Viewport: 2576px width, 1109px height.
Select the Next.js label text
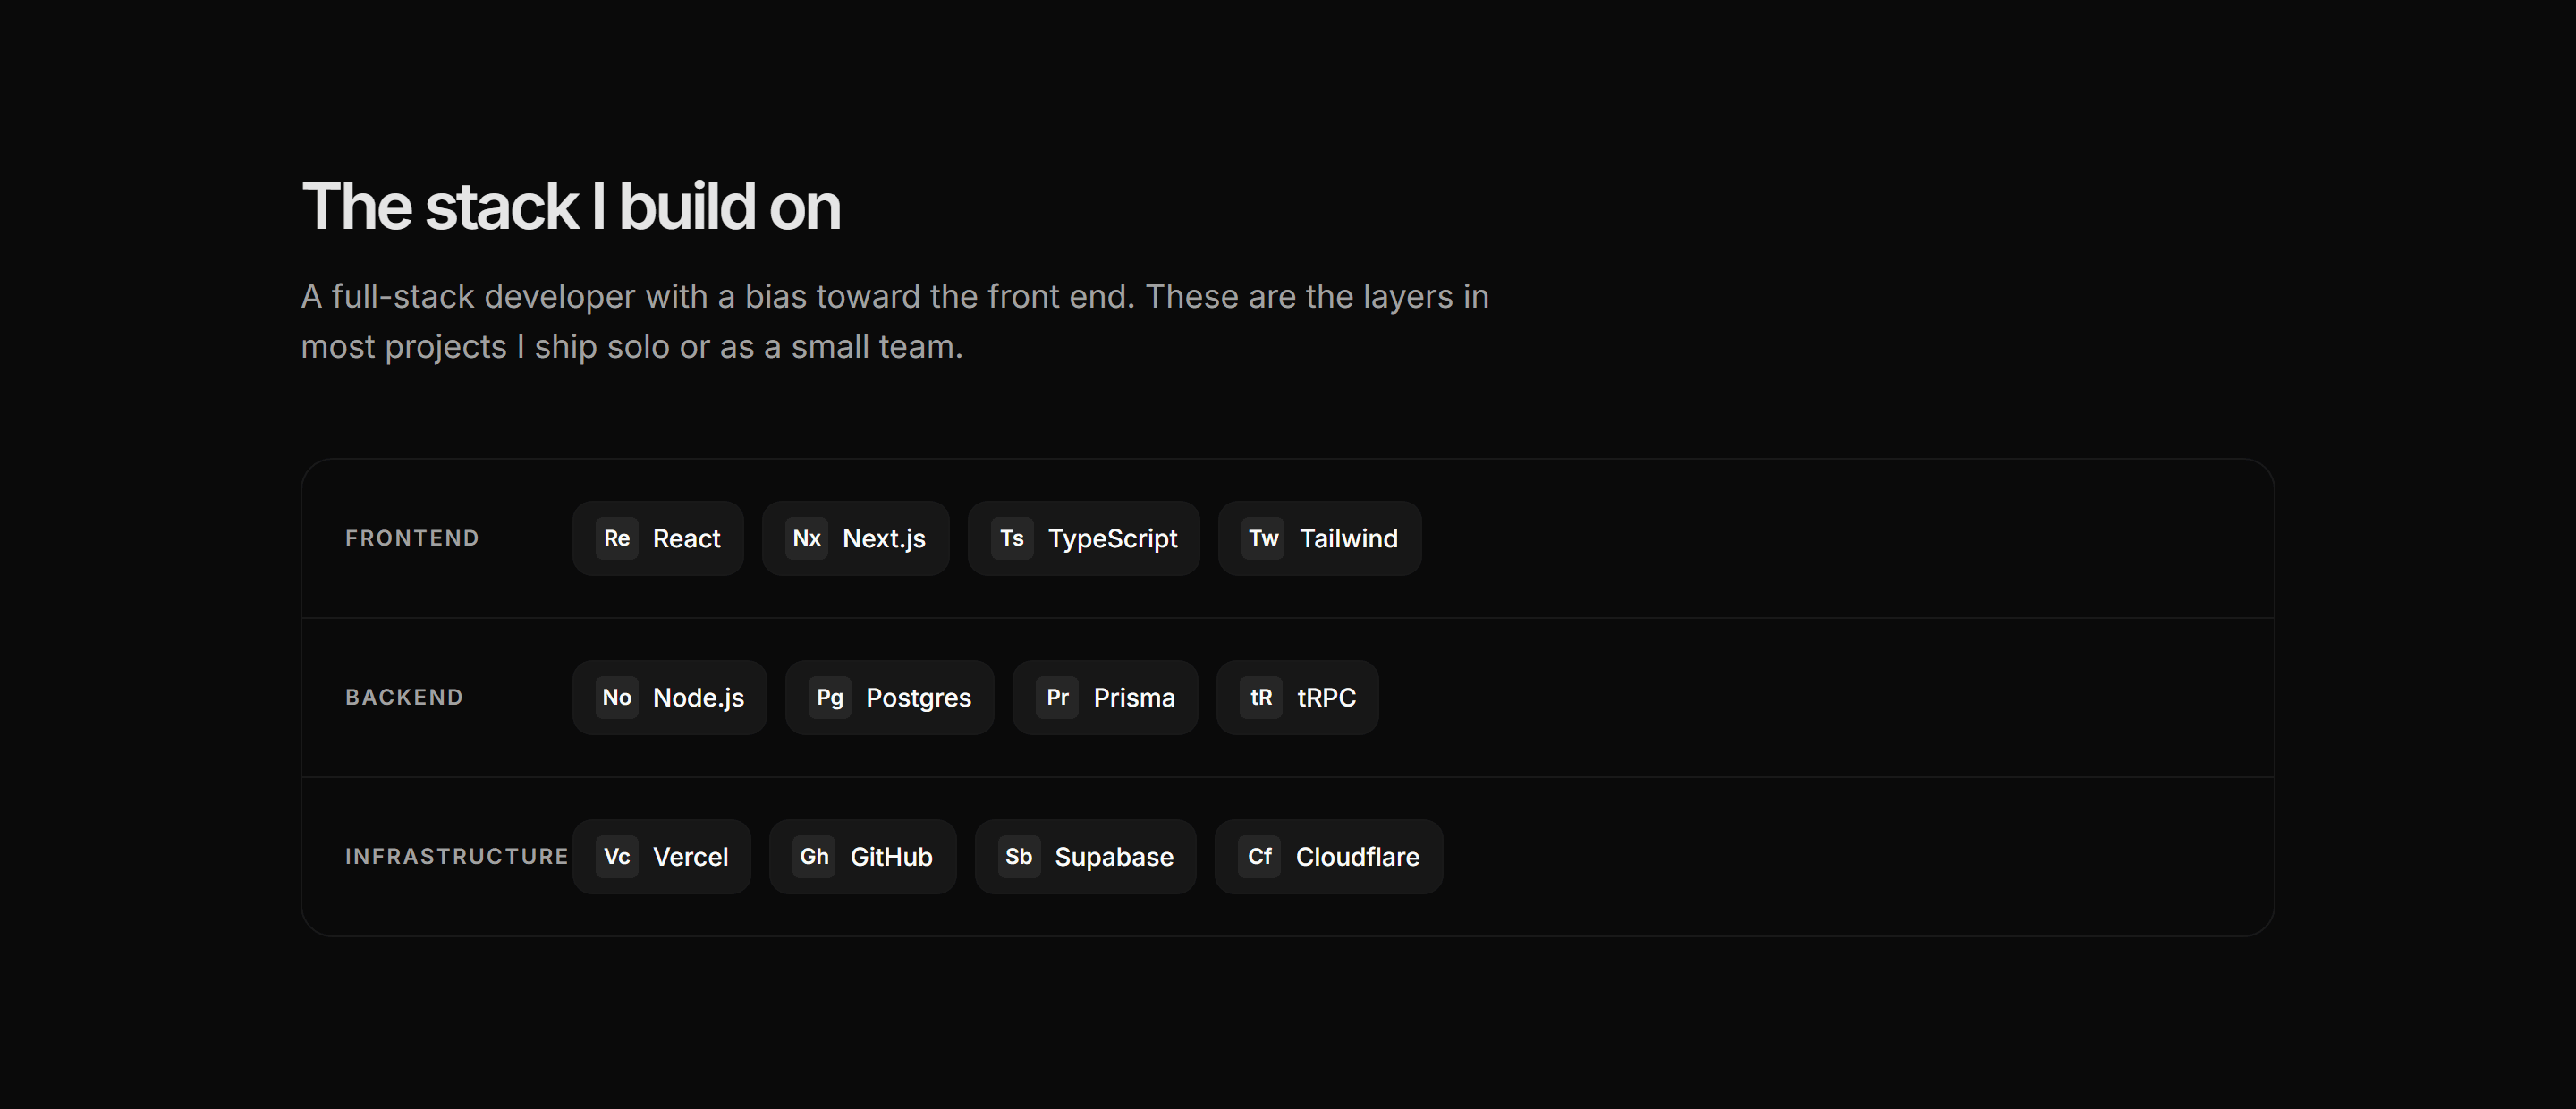(x=884, y=539)
